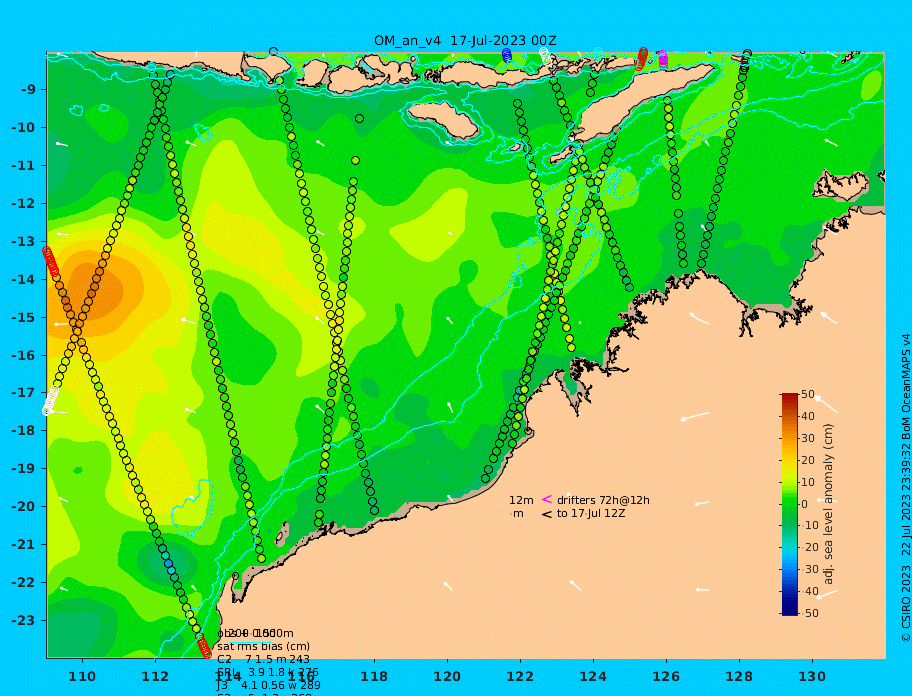The width and height of the screenshot is (912, 696).
Task: Click the colorbar tick label 40 near top
Action: (808, 416)
